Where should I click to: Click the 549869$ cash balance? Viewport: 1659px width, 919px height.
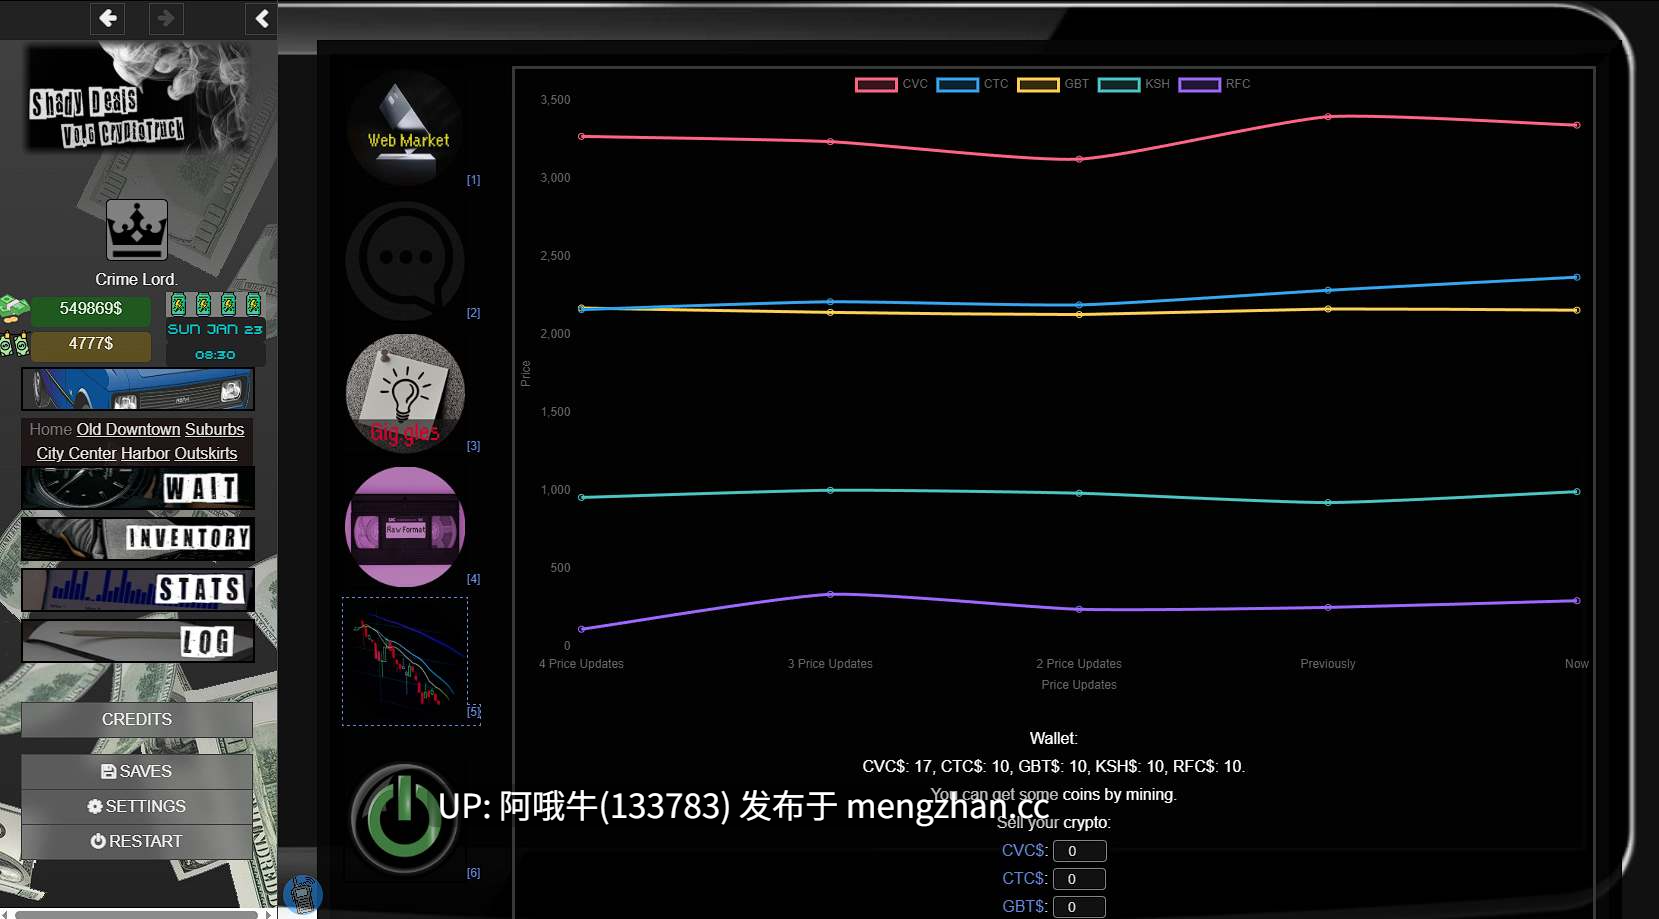[x=91, y=309]
